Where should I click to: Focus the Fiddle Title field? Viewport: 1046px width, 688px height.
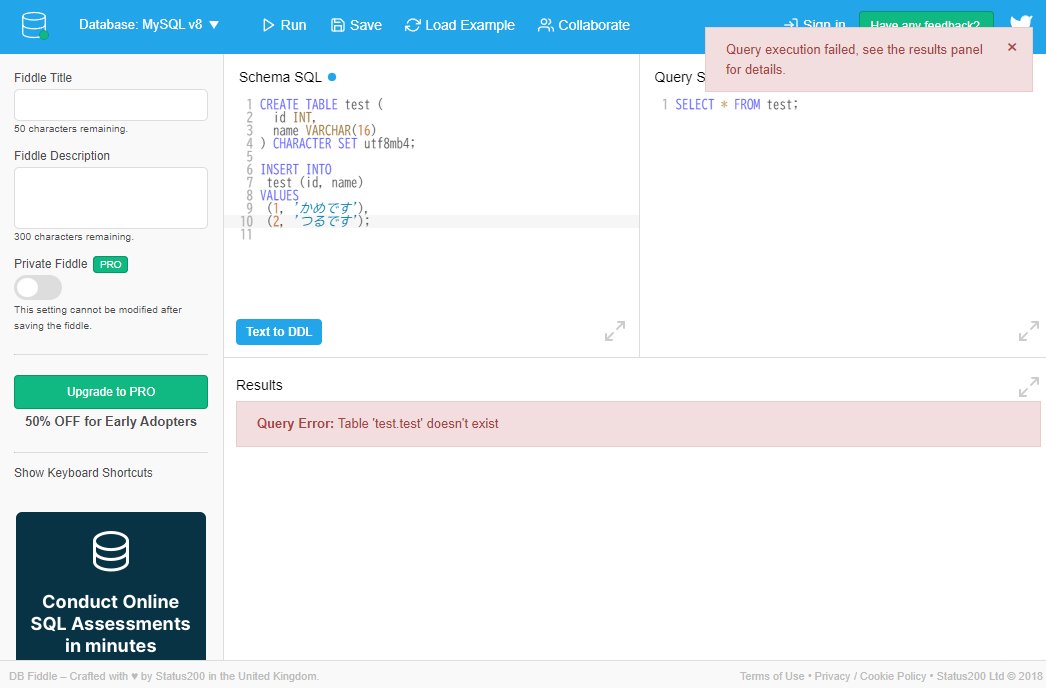pyautogui.click(x=111, y=105)
